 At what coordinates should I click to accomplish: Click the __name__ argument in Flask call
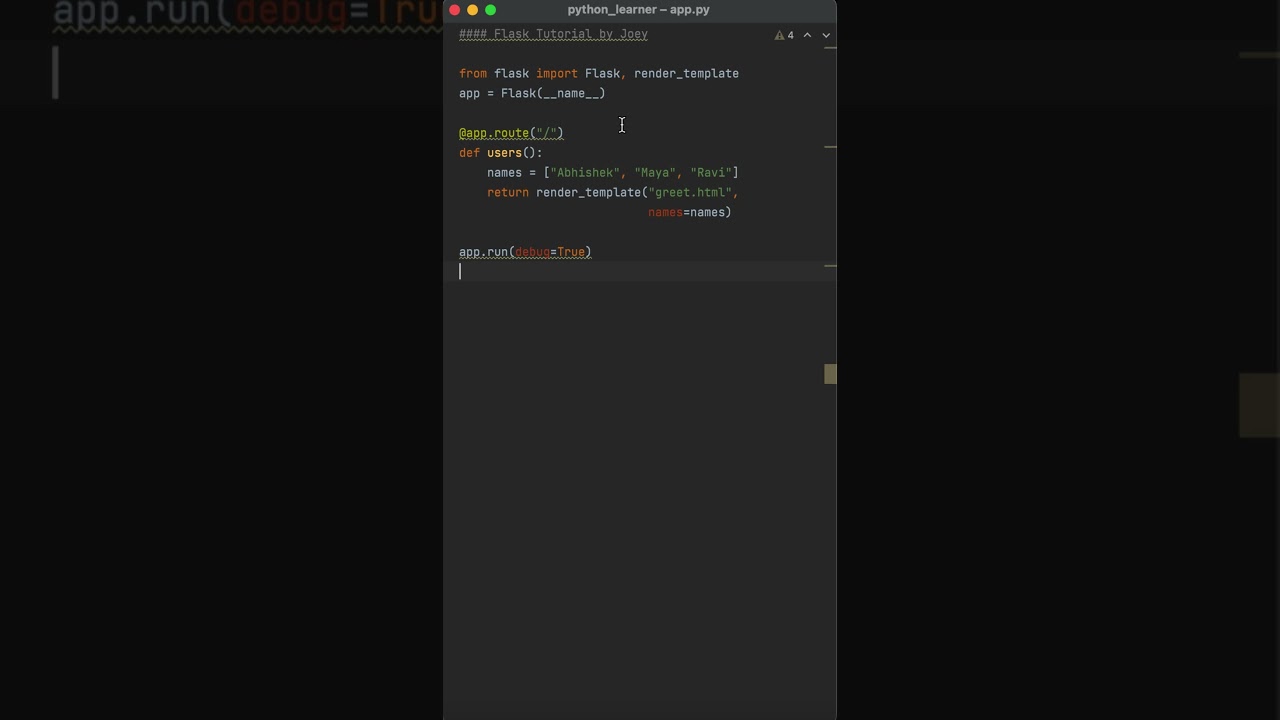571,93
